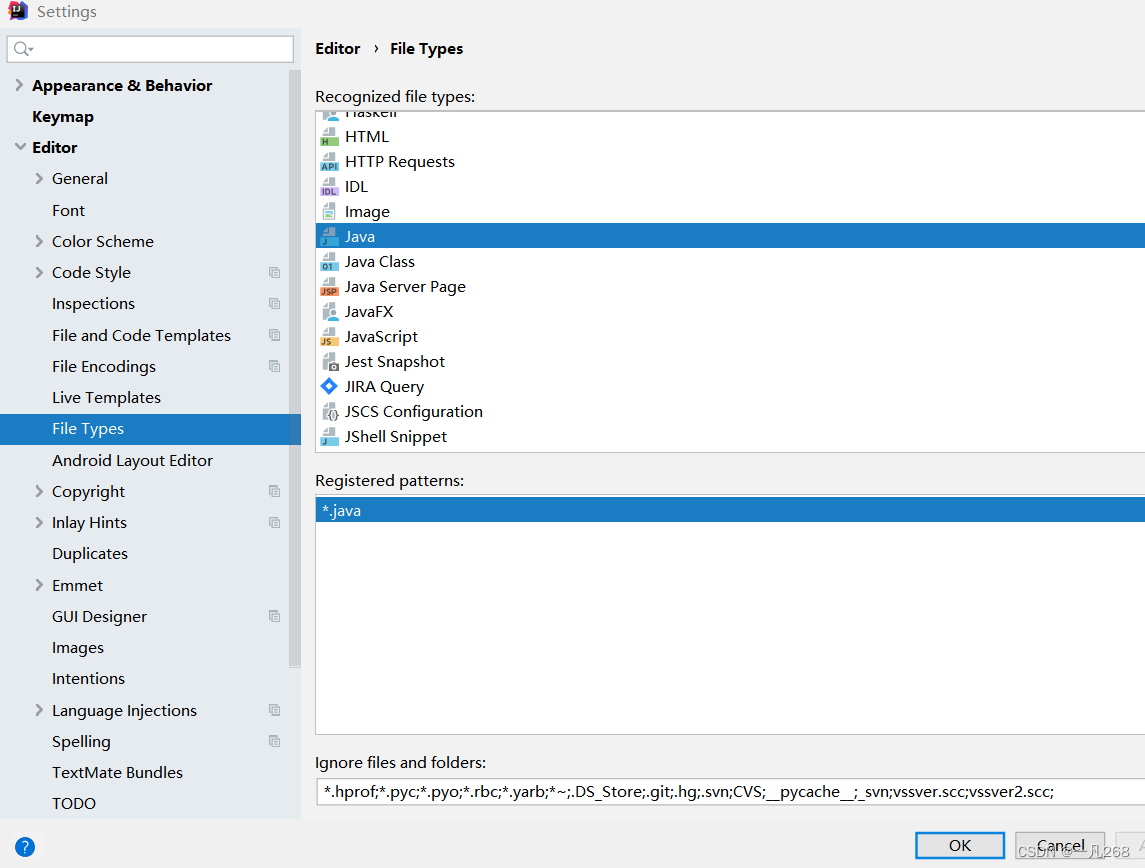Click the HTML file type icon
Viewport: 1145px width, 868px height.
pos(331,136)
